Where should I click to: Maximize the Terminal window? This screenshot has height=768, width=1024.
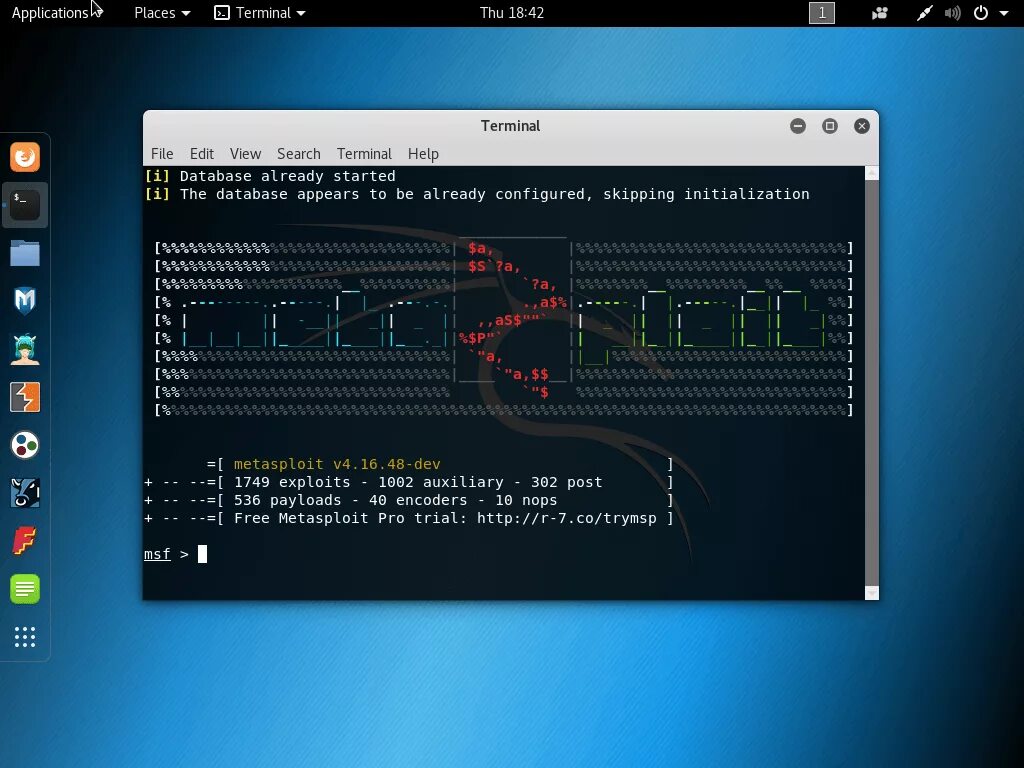tap(829, 126)
